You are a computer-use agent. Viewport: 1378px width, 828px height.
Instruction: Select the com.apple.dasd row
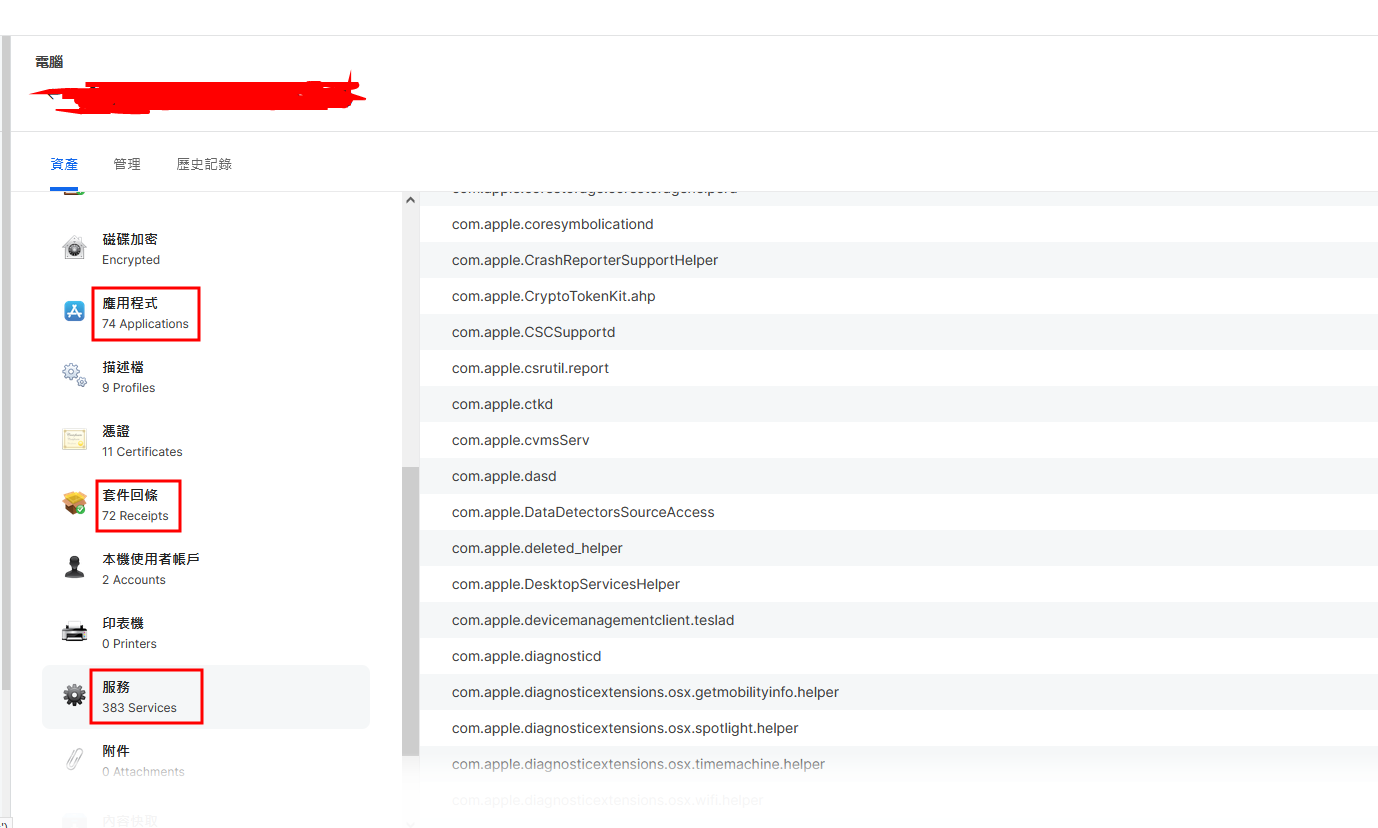click(x=898, y=476)
